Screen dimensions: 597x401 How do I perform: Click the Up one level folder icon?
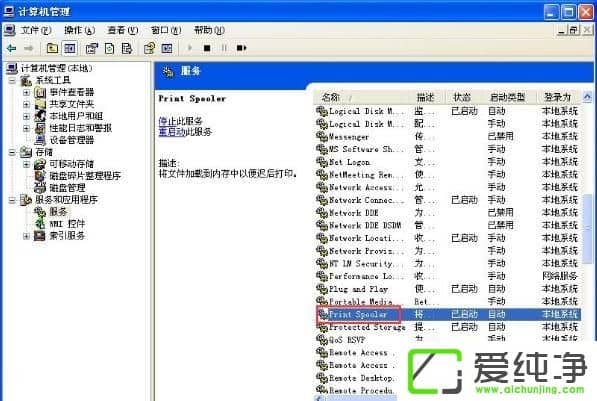(x=52, y=48)
